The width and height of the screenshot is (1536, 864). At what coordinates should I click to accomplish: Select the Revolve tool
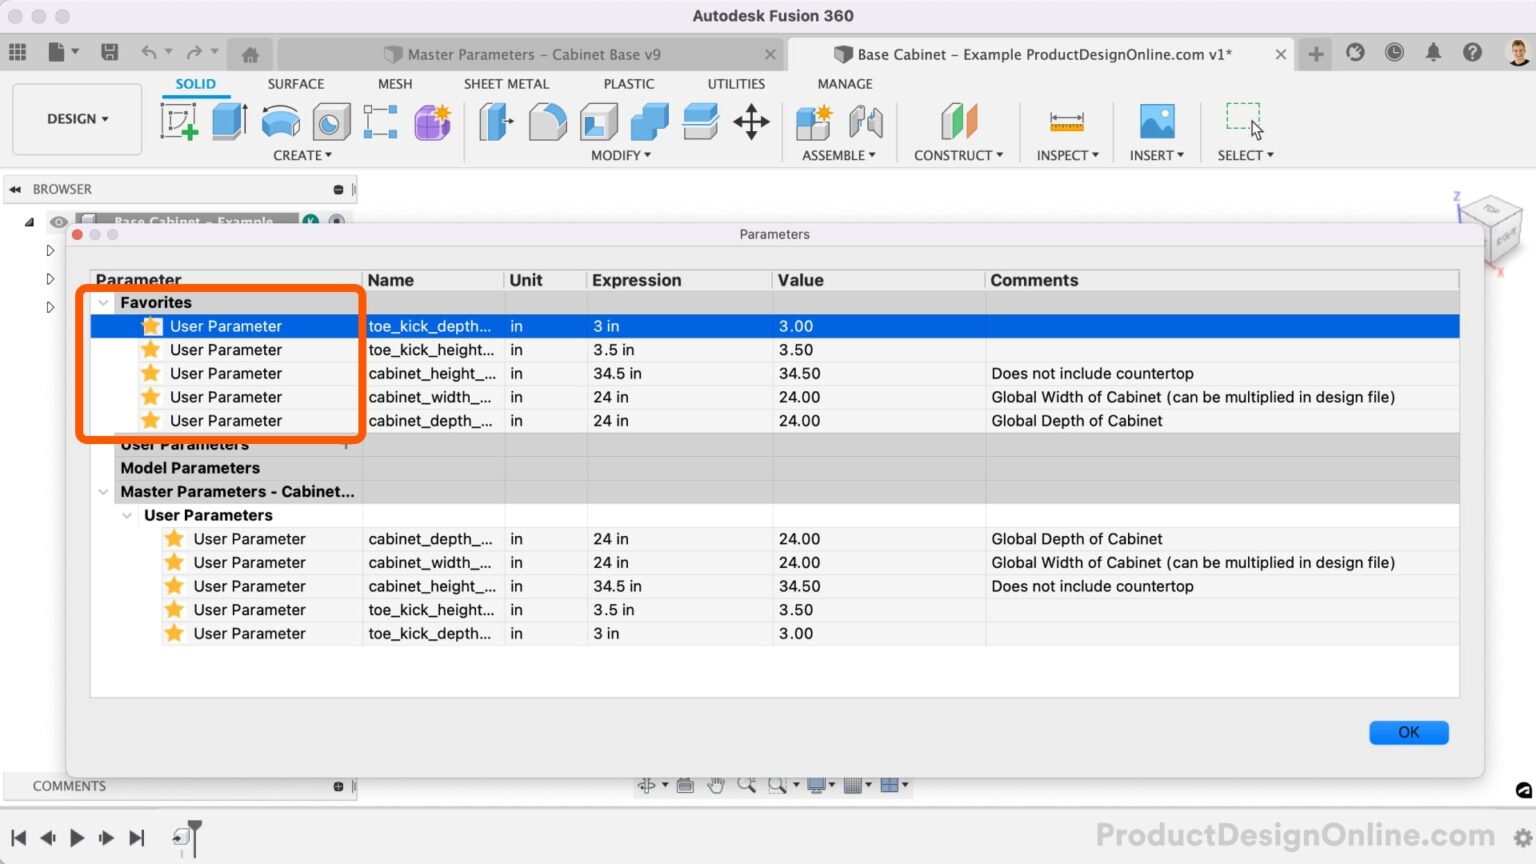[x=281, y=121]
